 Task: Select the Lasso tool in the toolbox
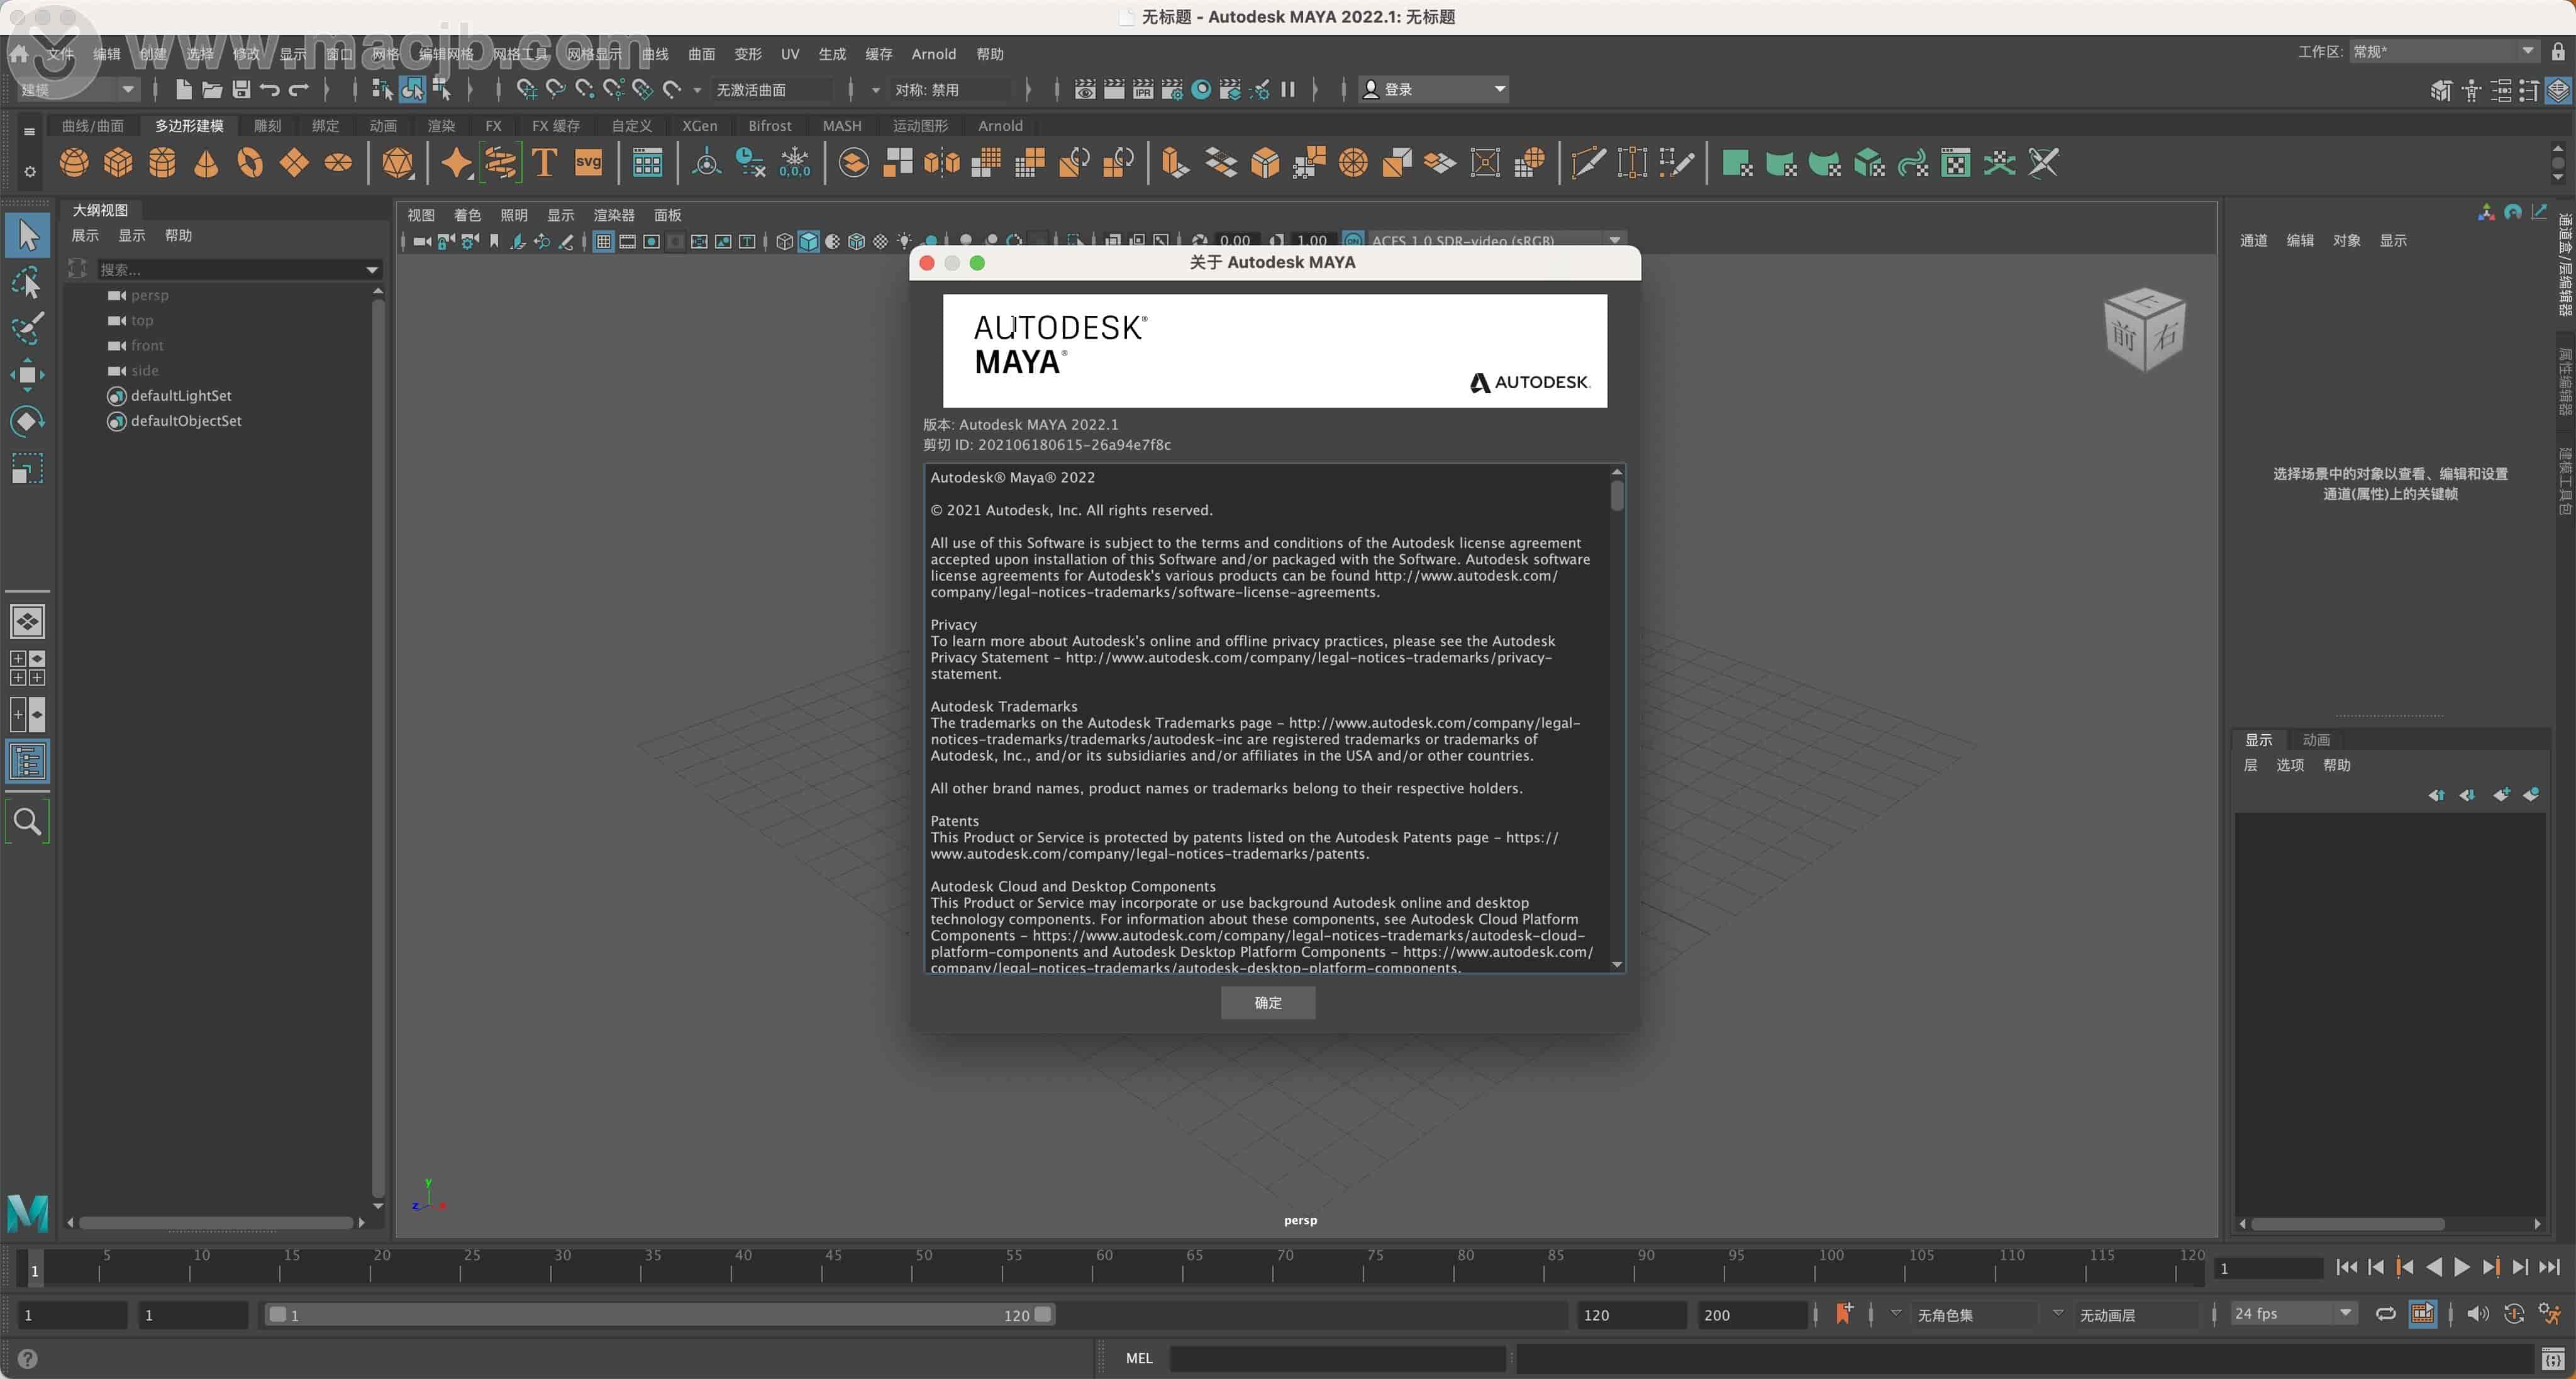coord(27,283)
